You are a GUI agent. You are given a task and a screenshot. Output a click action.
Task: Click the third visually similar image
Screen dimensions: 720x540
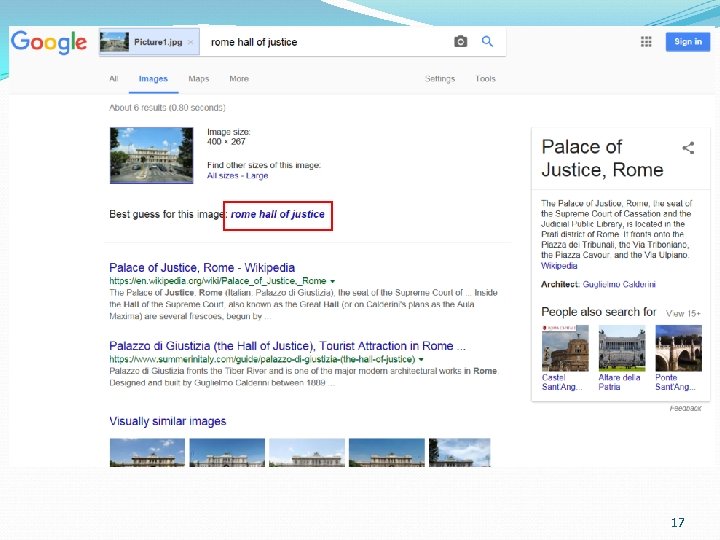[307, 453]
